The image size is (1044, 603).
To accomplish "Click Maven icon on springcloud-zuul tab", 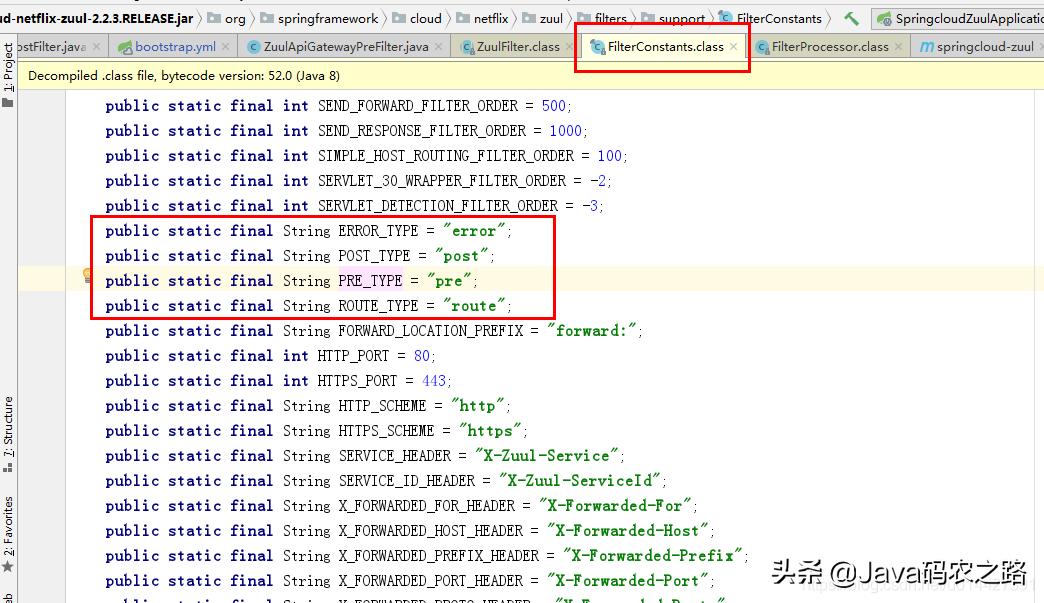I will coord(930,45).
